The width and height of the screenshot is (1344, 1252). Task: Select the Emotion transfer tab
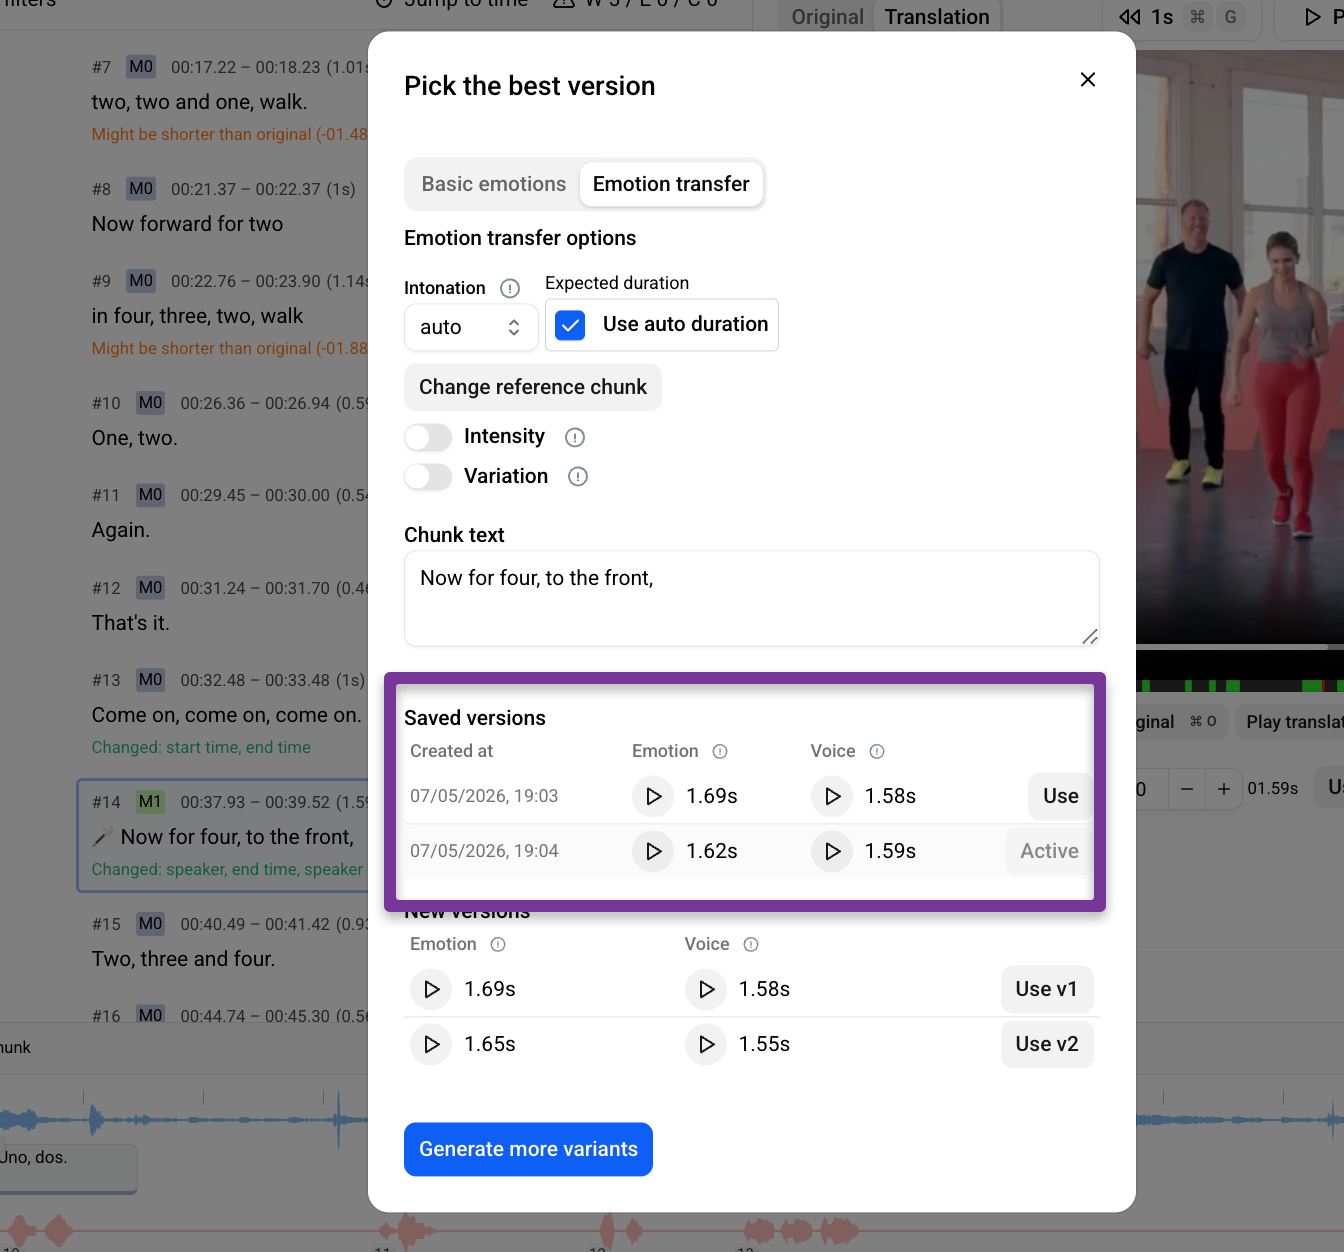(671, 184)
